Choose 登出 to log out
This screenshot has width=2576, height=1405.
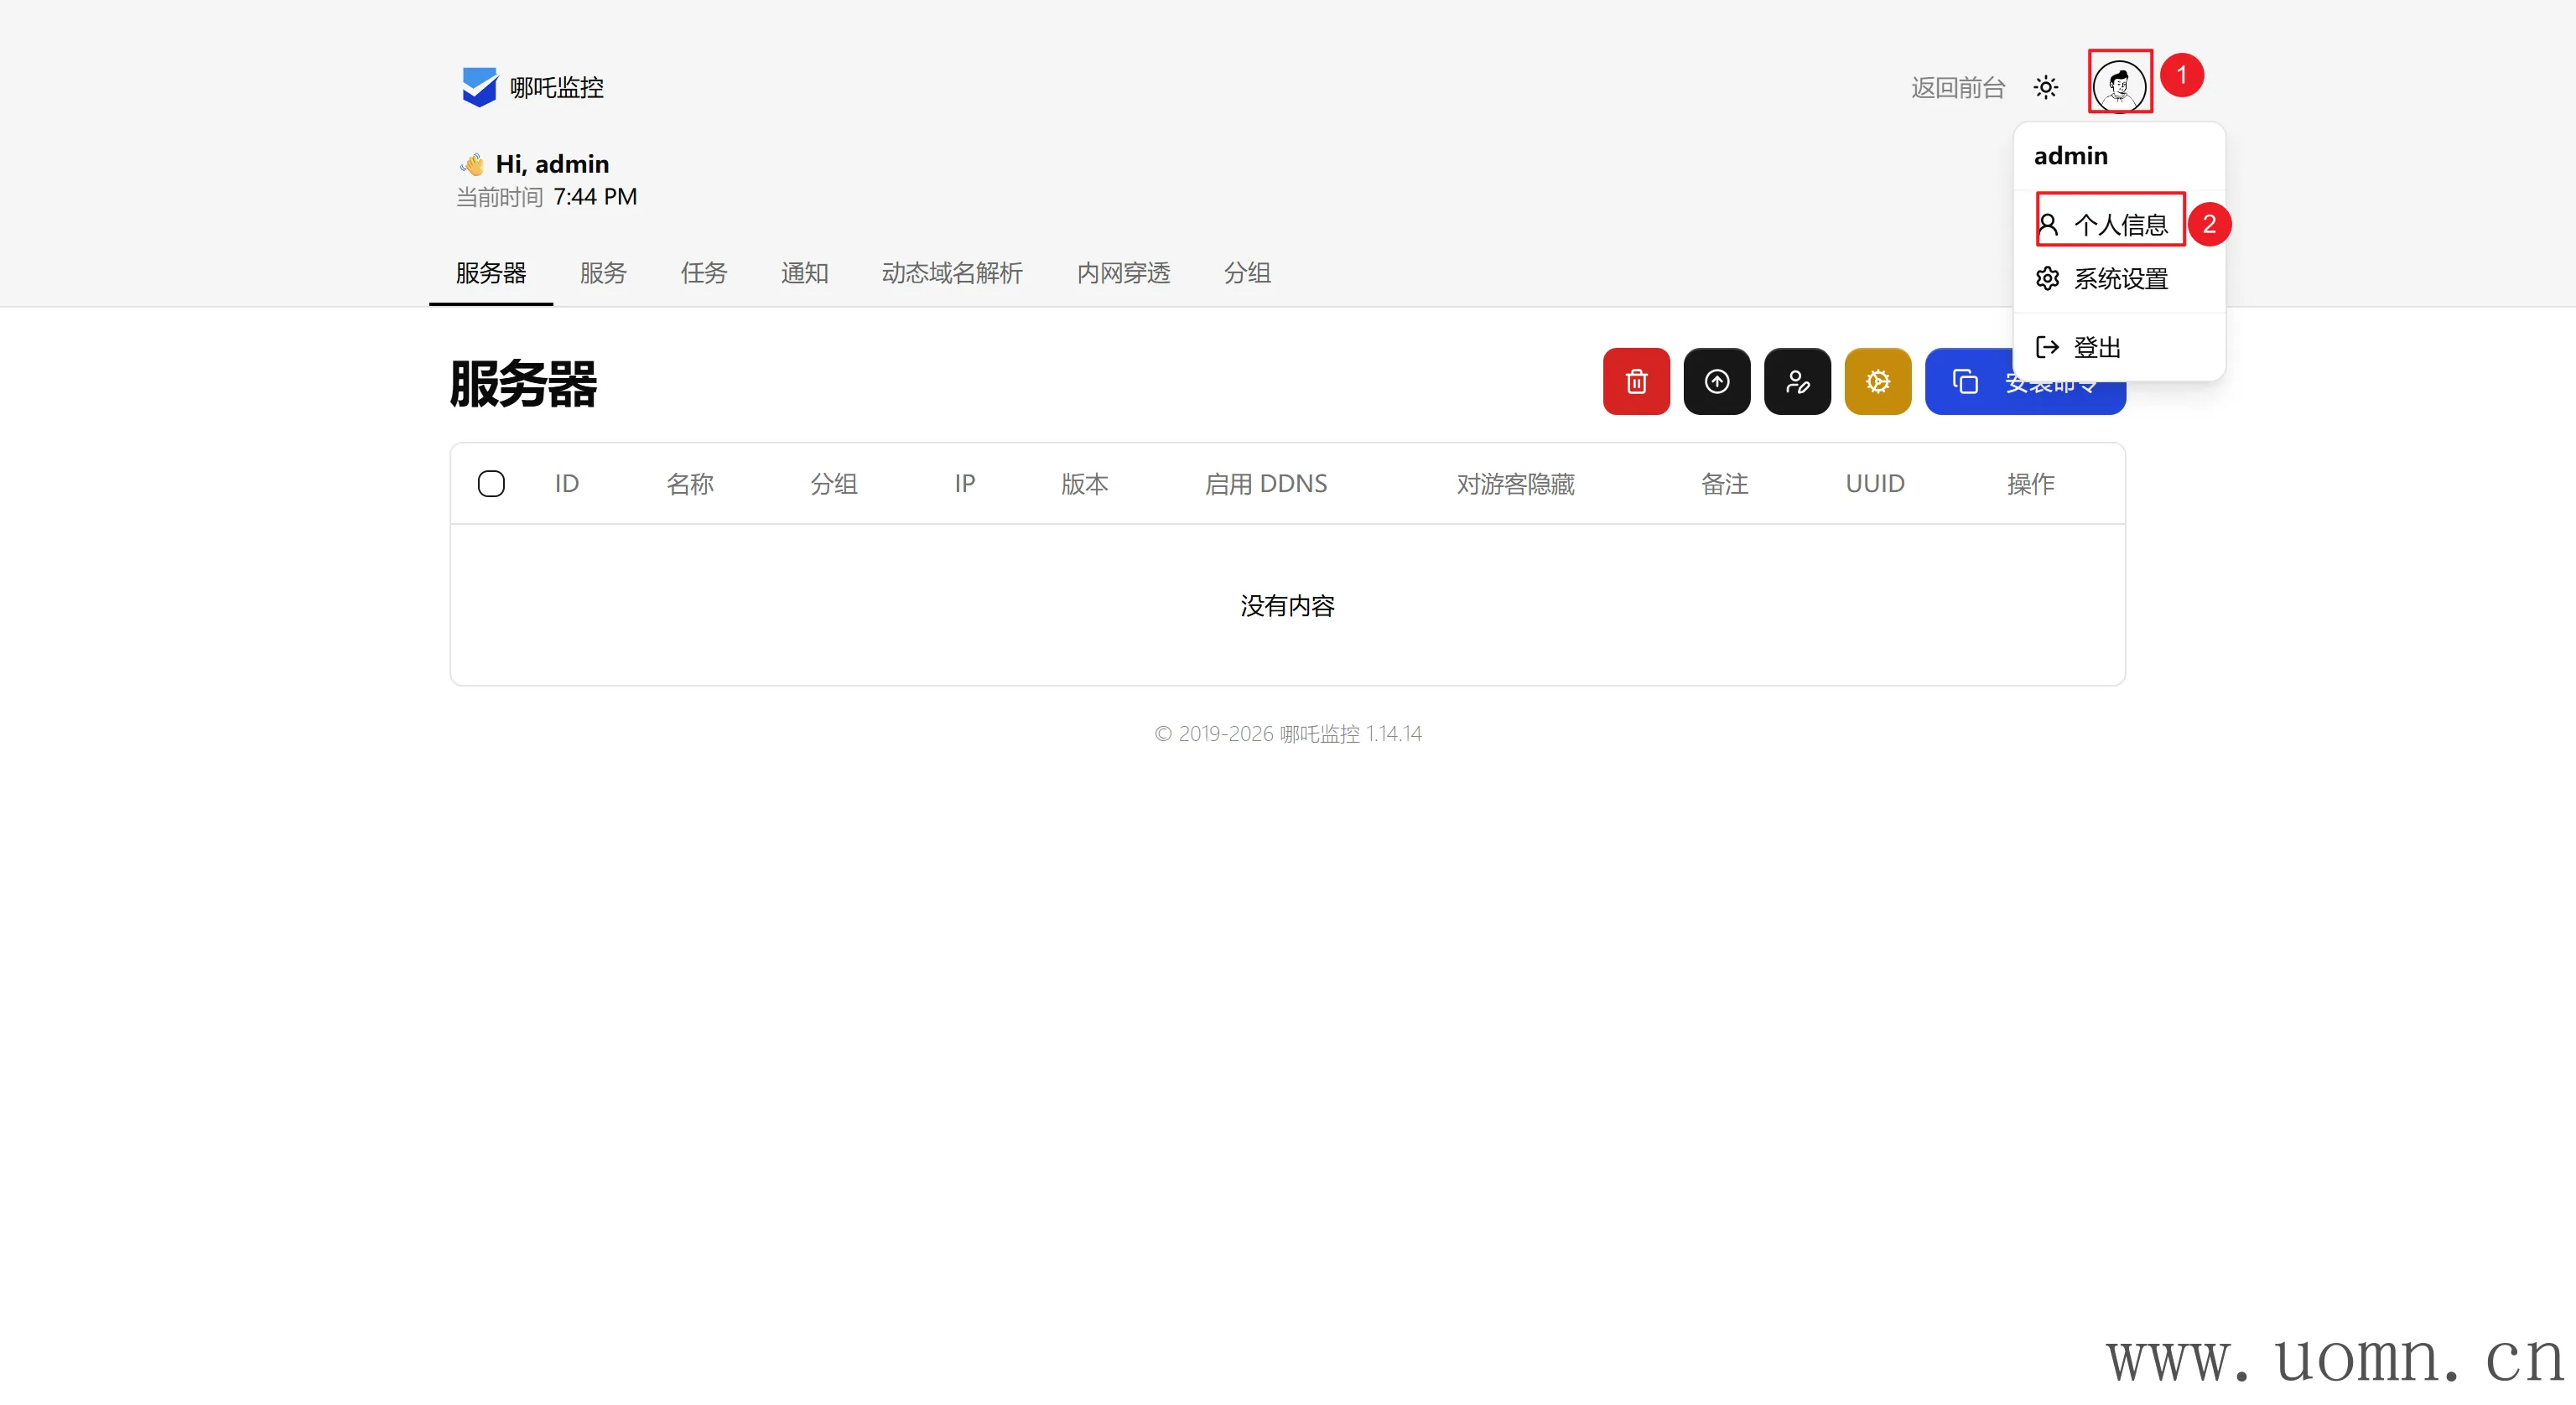pyautogui.click(x=2095, y=347)
